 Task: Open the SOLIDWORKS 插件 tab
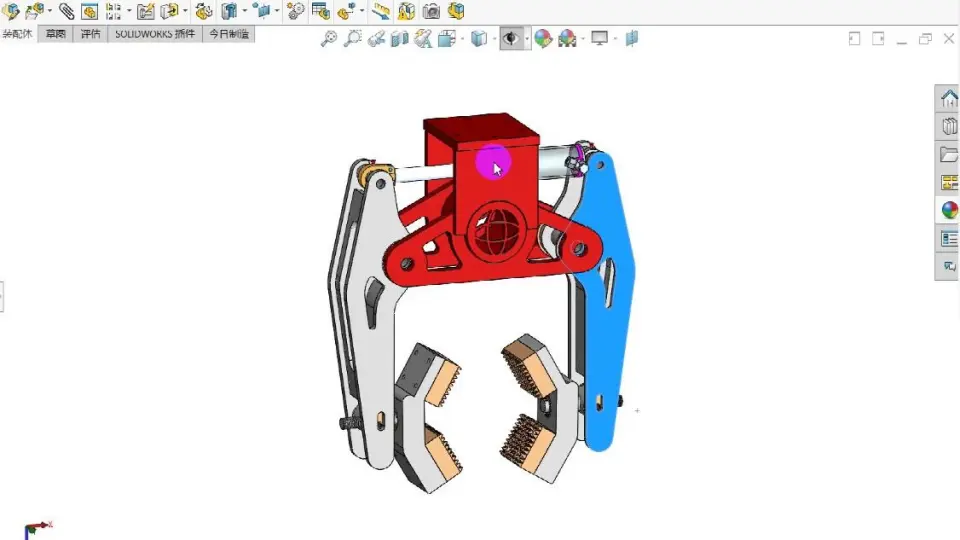[155, 34]
